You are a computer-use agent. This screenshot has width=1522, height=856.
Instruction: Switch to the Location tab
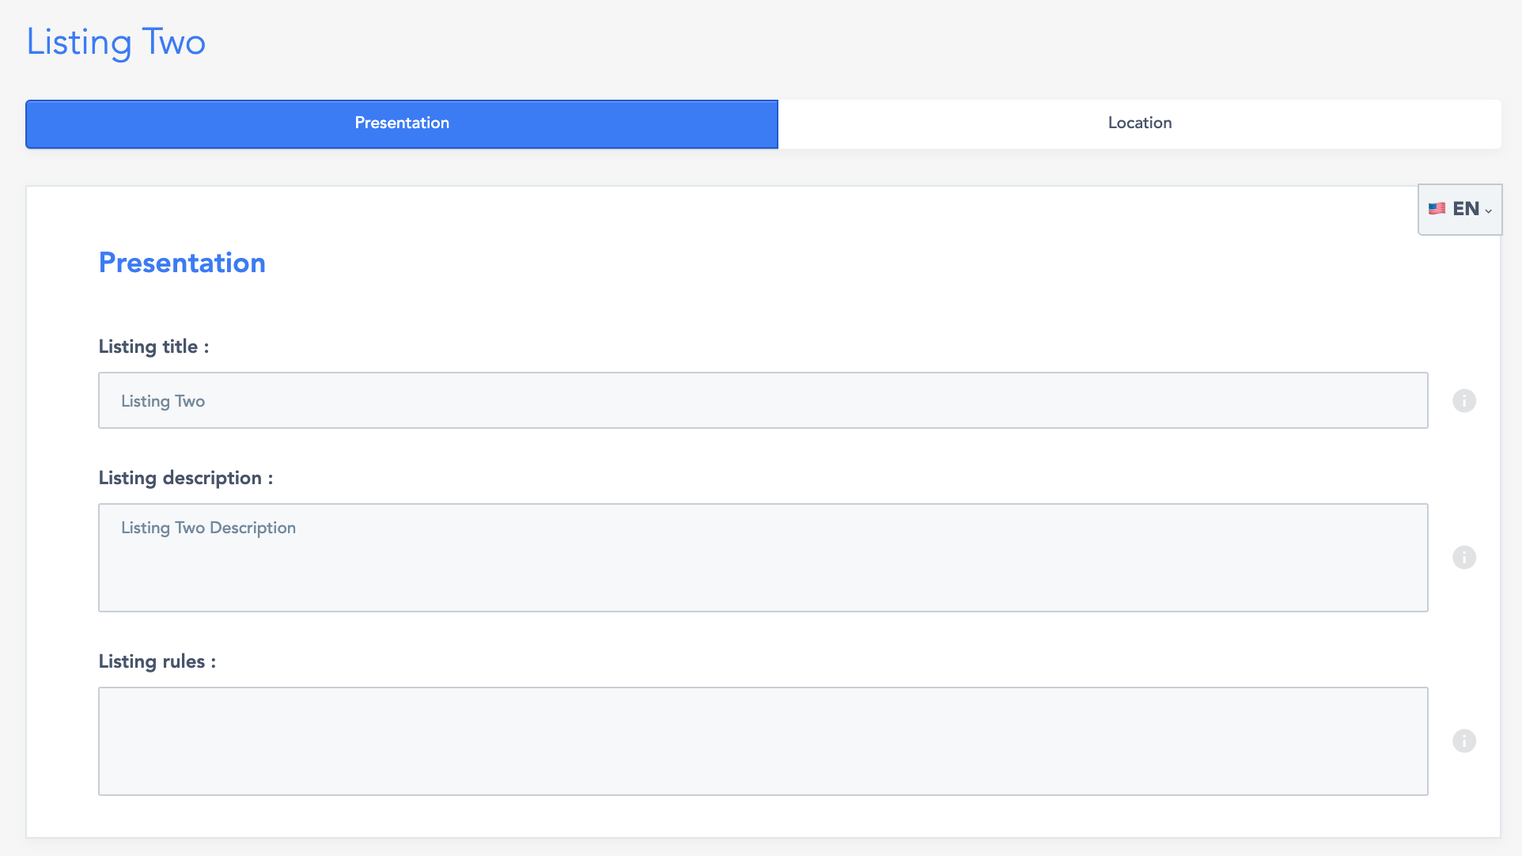click(1139, 124)
